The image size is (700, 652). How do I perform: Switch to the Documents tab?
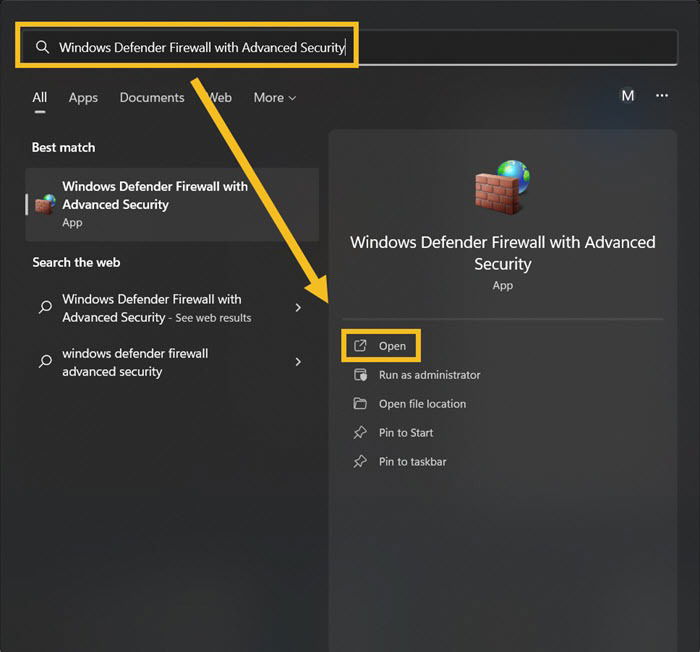tap(152, 97)
